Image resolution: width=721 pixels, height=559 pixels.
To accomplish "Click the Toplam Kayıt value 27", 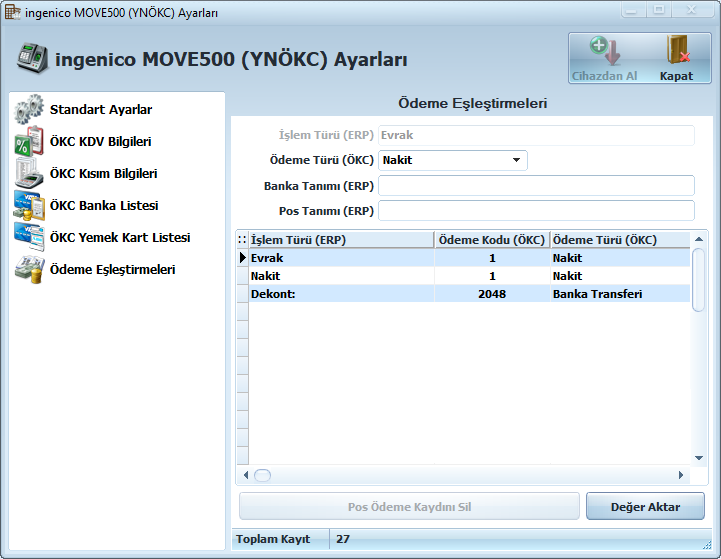I will click(x=343, y=539).
